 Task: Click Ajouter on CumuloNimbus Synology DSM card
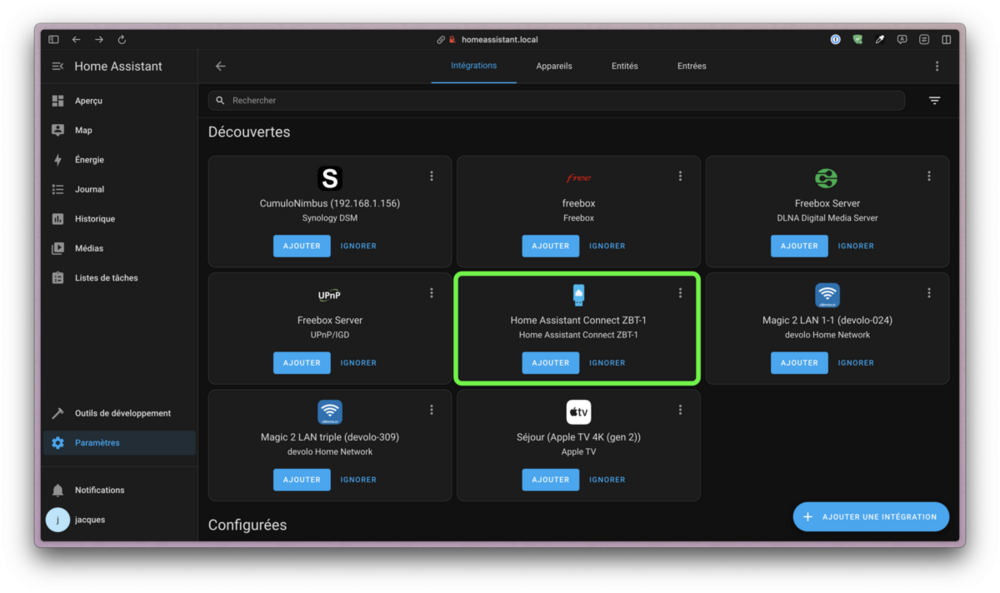[x=302, y=245]
